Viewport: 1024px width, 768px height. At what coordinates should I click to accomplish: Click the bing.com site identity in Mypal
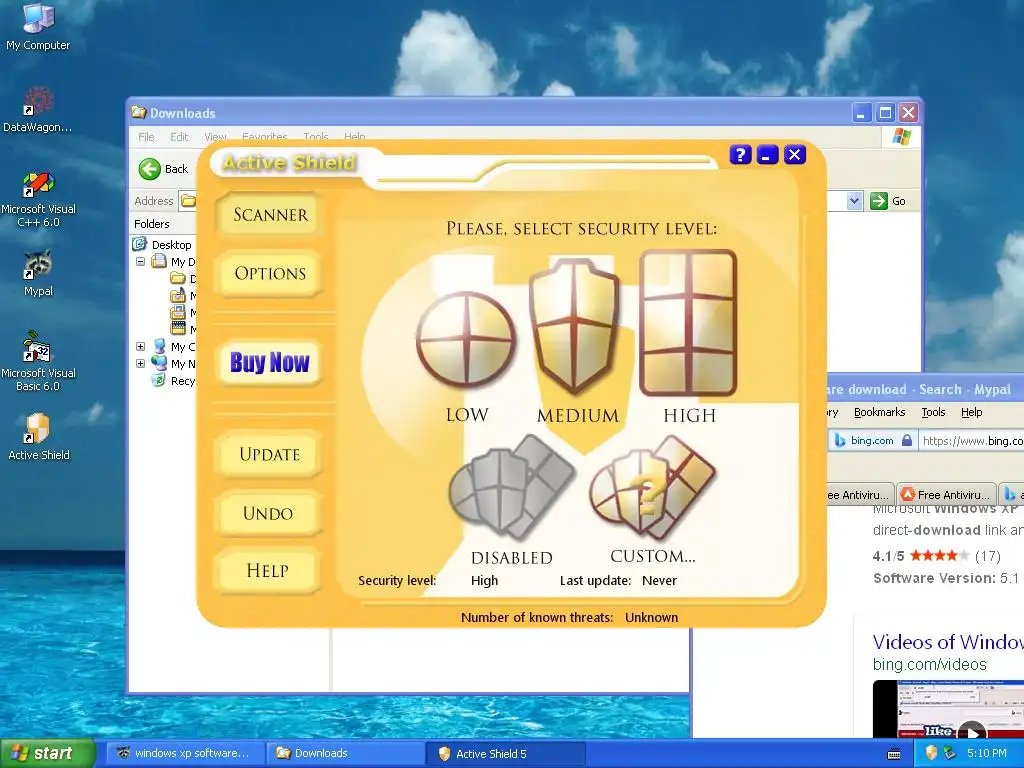pyautogui.click(x=872, y=441)
